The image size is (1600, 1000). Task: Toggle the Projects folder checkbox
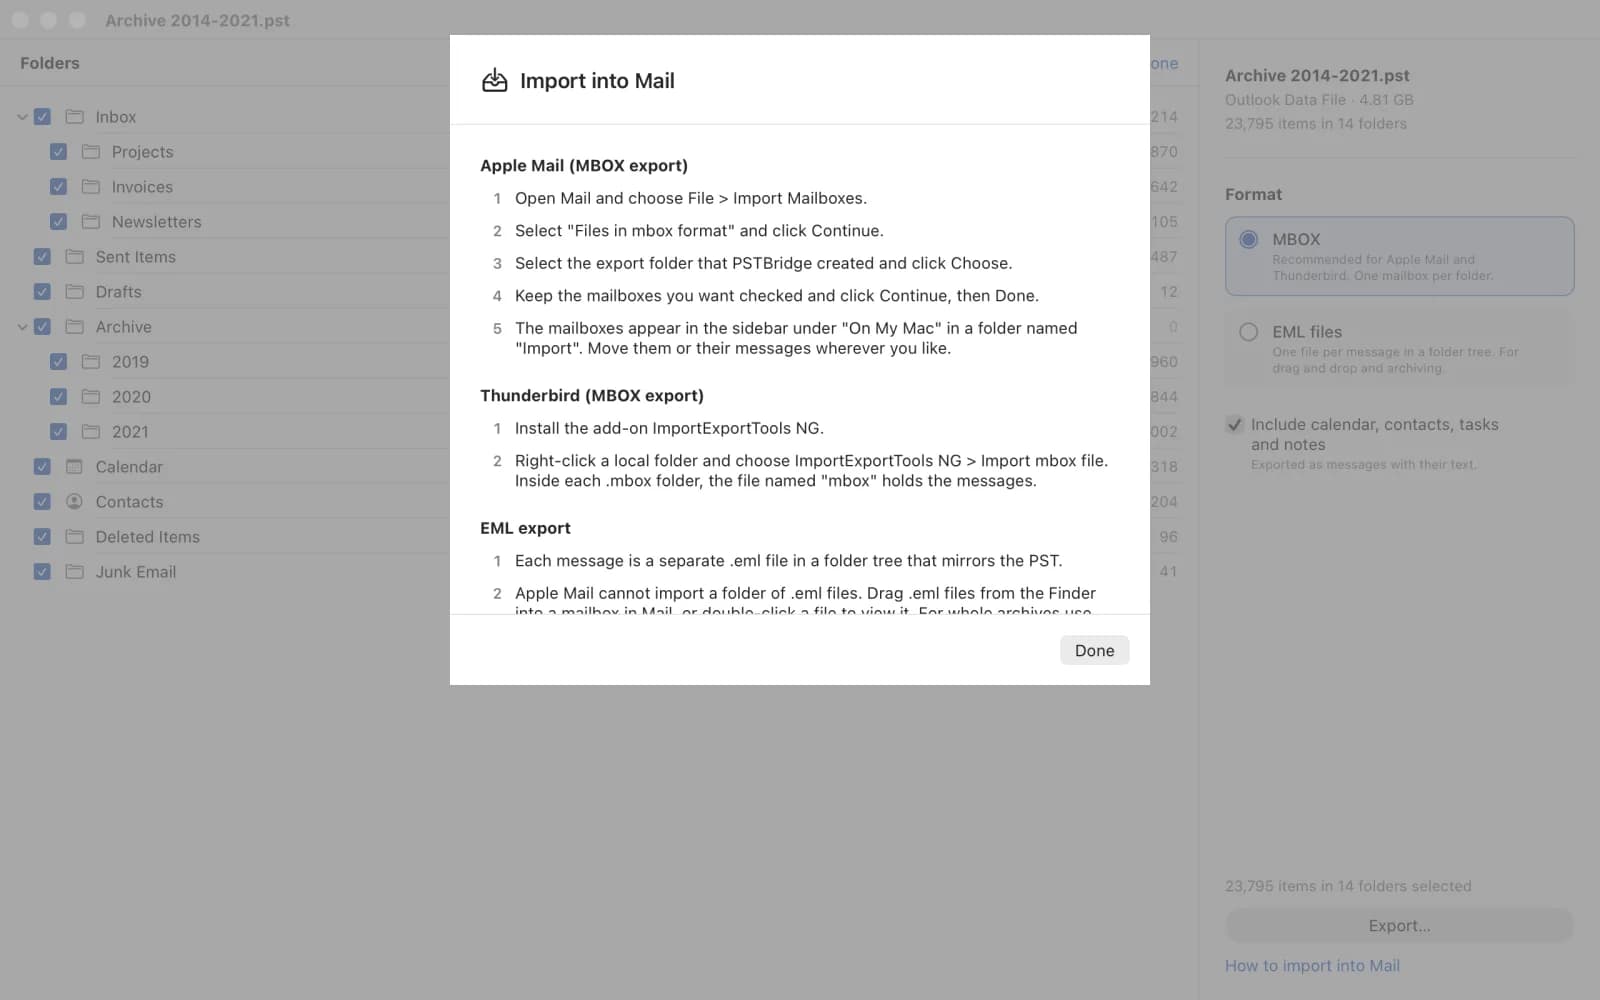pos(58,151)
